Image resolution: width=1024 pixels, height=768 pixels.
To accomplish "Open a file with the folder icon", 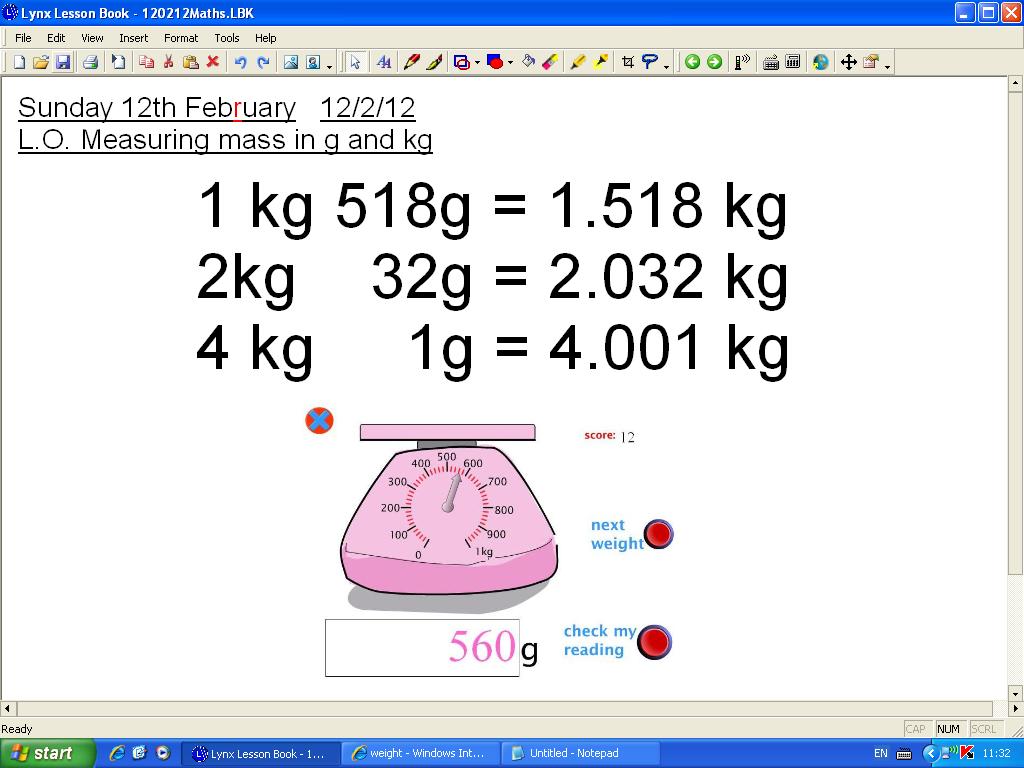I will pos(40,62).
